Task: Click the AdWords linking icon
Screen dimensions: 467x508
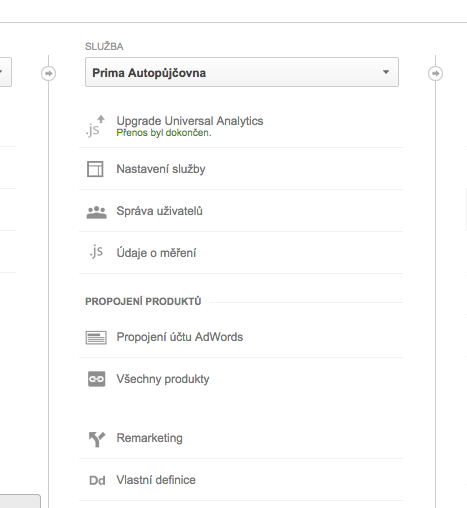Action: coord(96,337)
